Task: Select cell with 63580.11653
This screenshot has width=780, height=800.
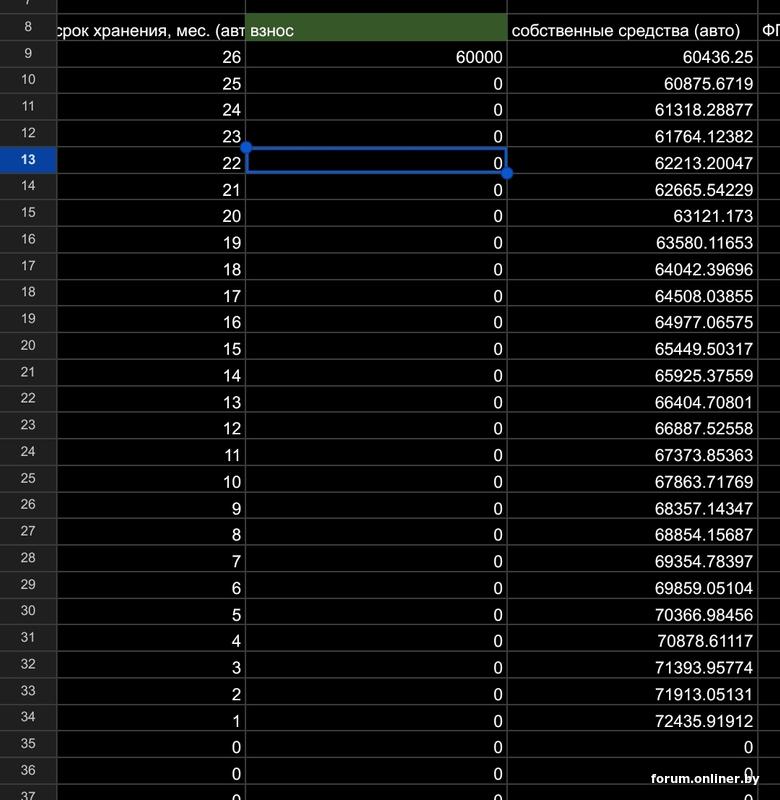Action: pyautogui.click(x=632, y=240)
